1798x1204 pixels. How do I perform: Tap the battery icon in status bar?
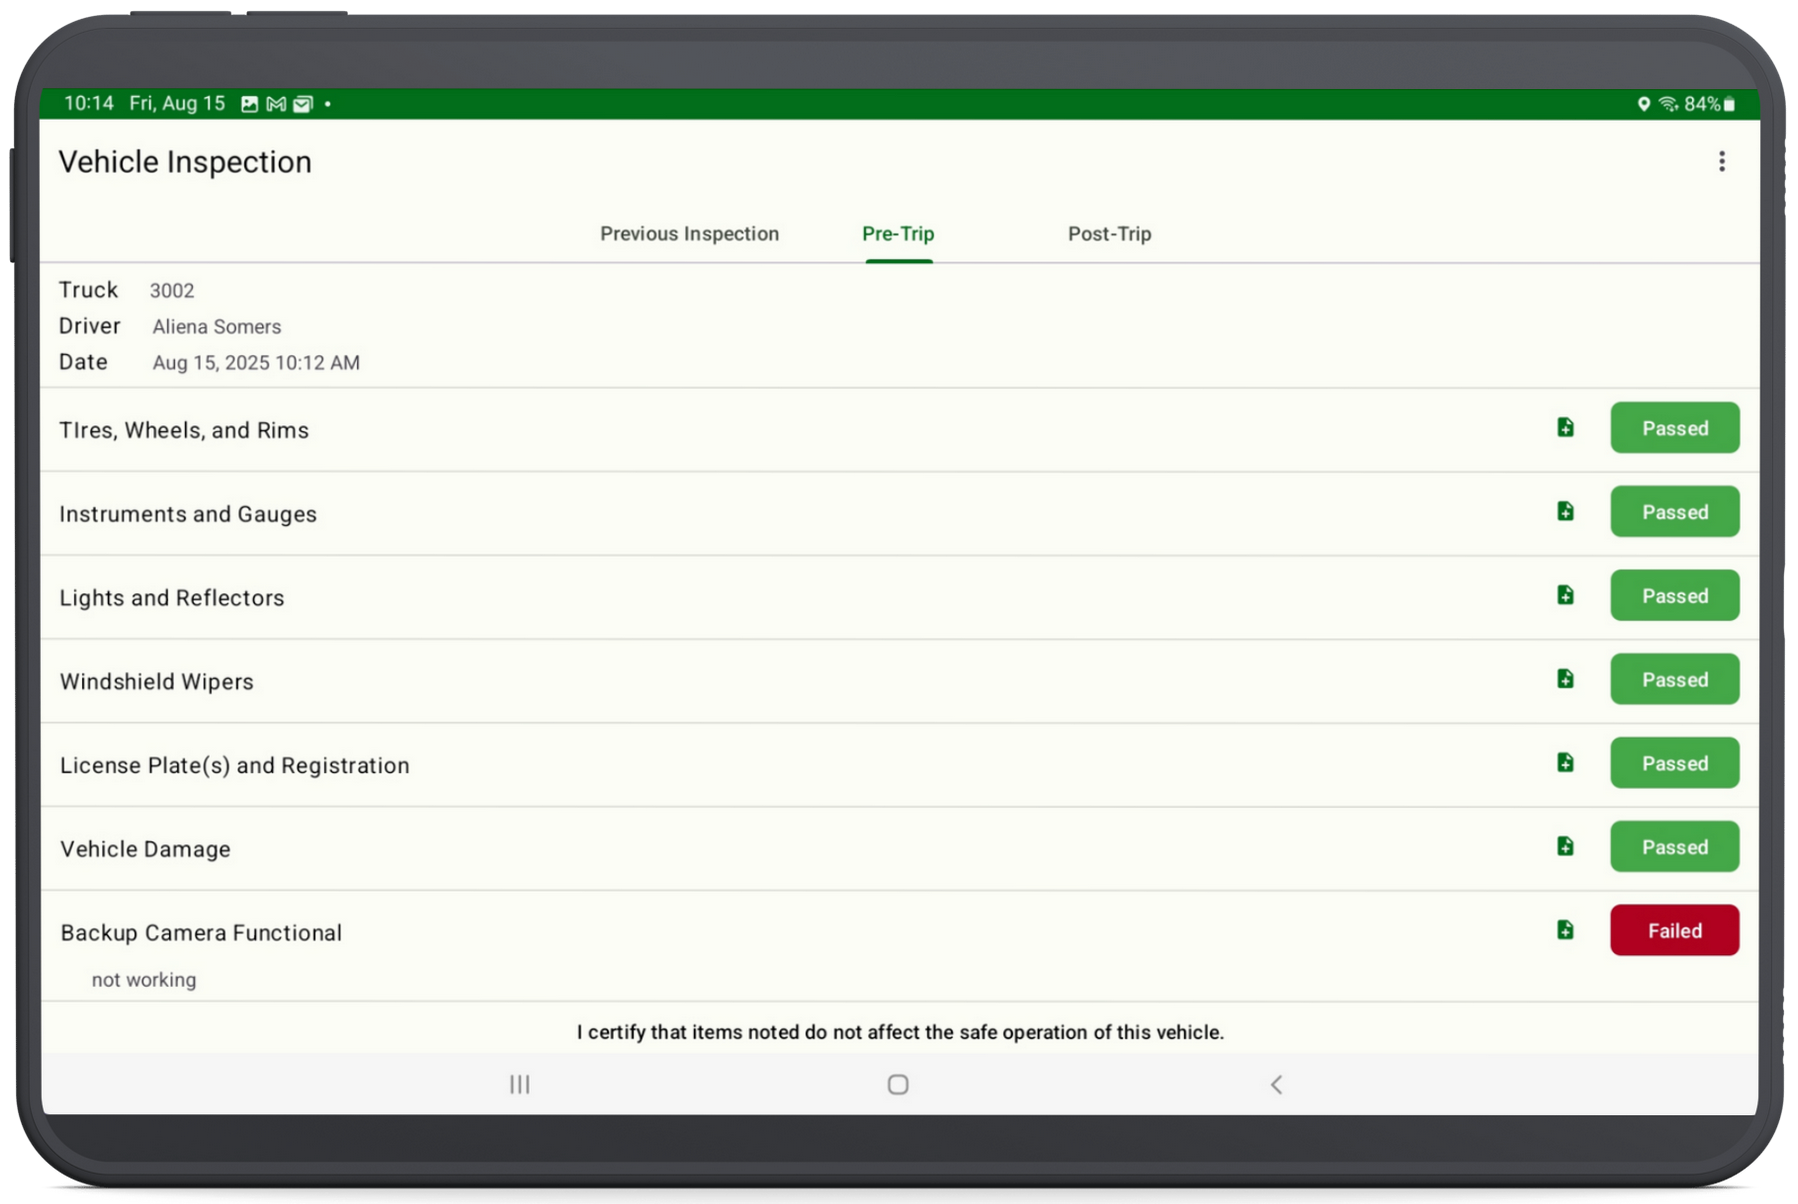[x=1729, y=104]
